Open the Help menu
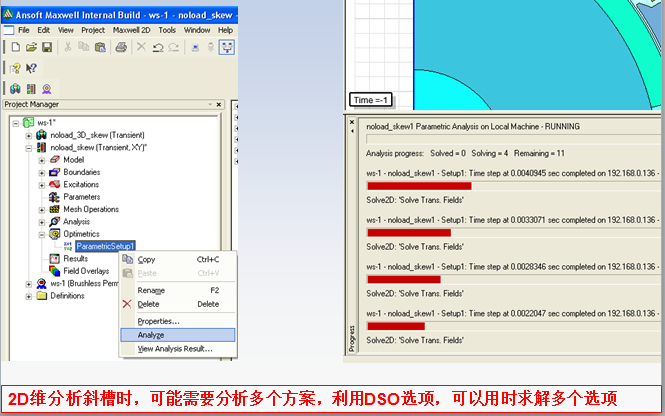 coord(225,30)
